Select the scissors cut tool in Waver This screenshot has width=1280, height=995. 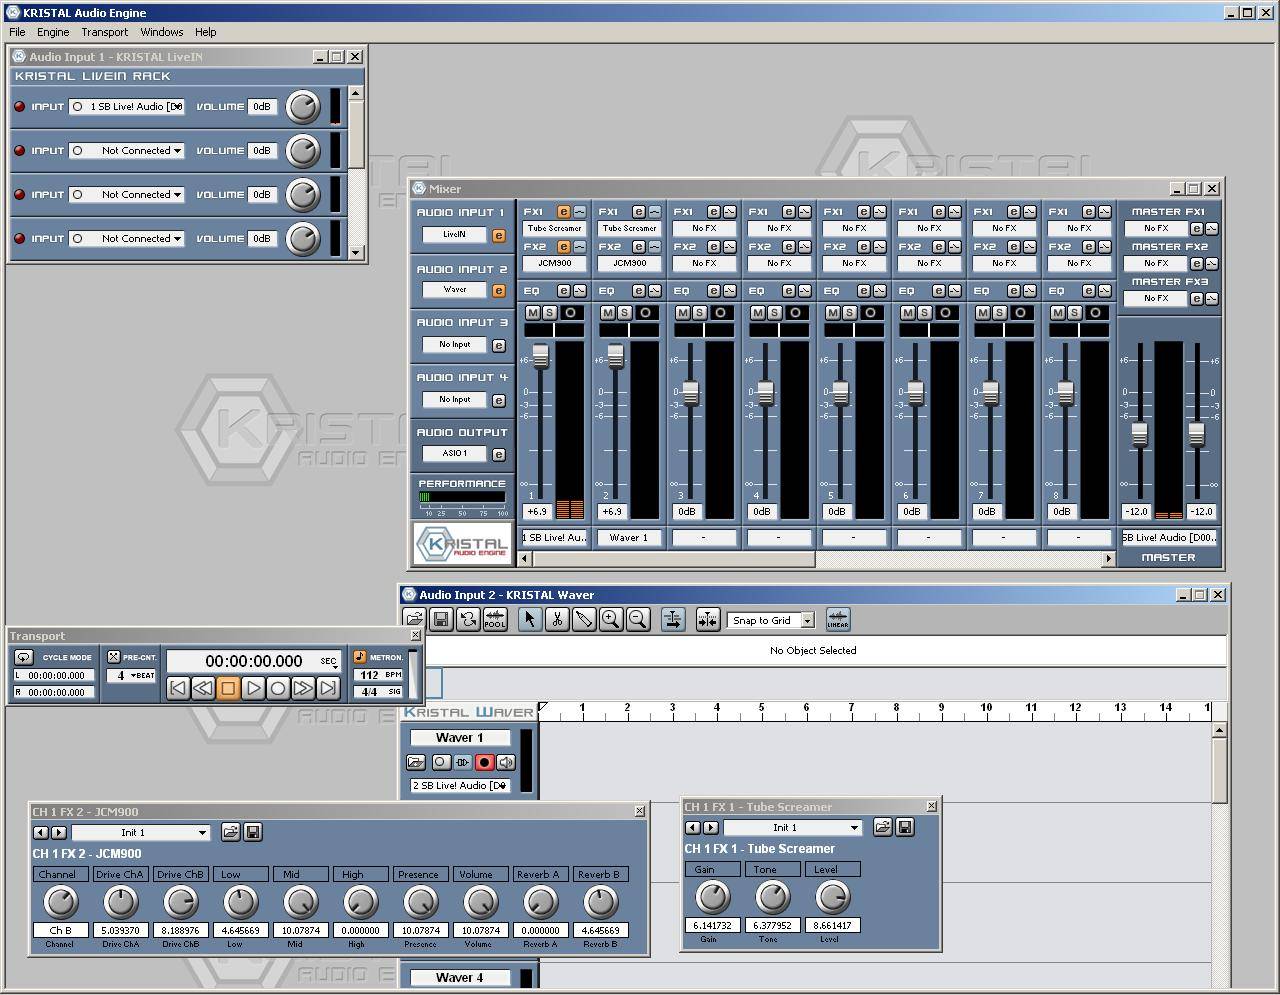pyautogui.click(x=556, y=620)
